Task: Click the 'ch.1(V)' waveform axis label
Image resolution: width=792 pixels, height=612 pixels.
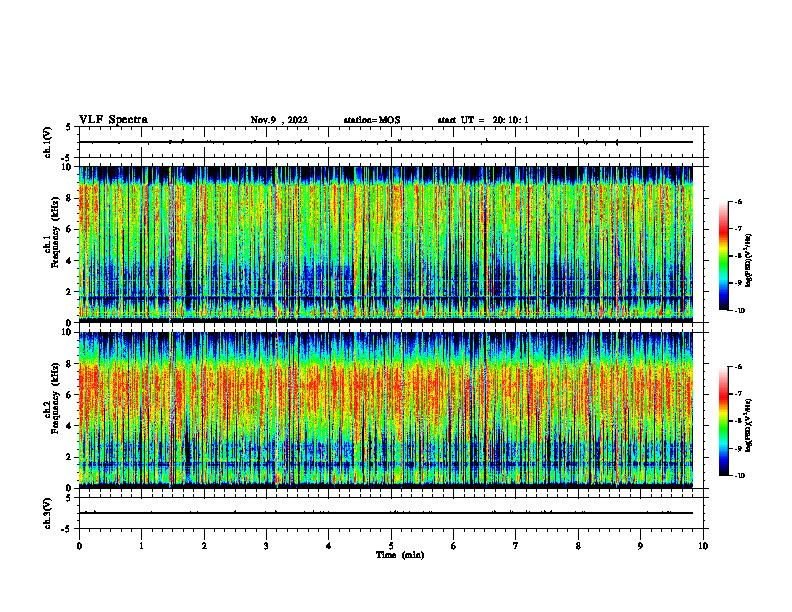Action: (47, 142)
